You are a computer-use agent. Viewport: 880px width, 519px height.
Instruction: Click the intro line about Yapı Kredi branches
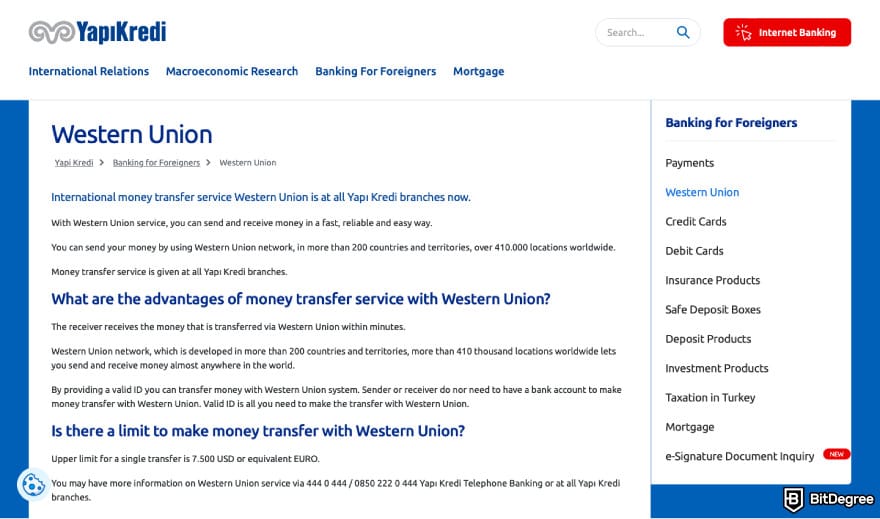(261, 198)
